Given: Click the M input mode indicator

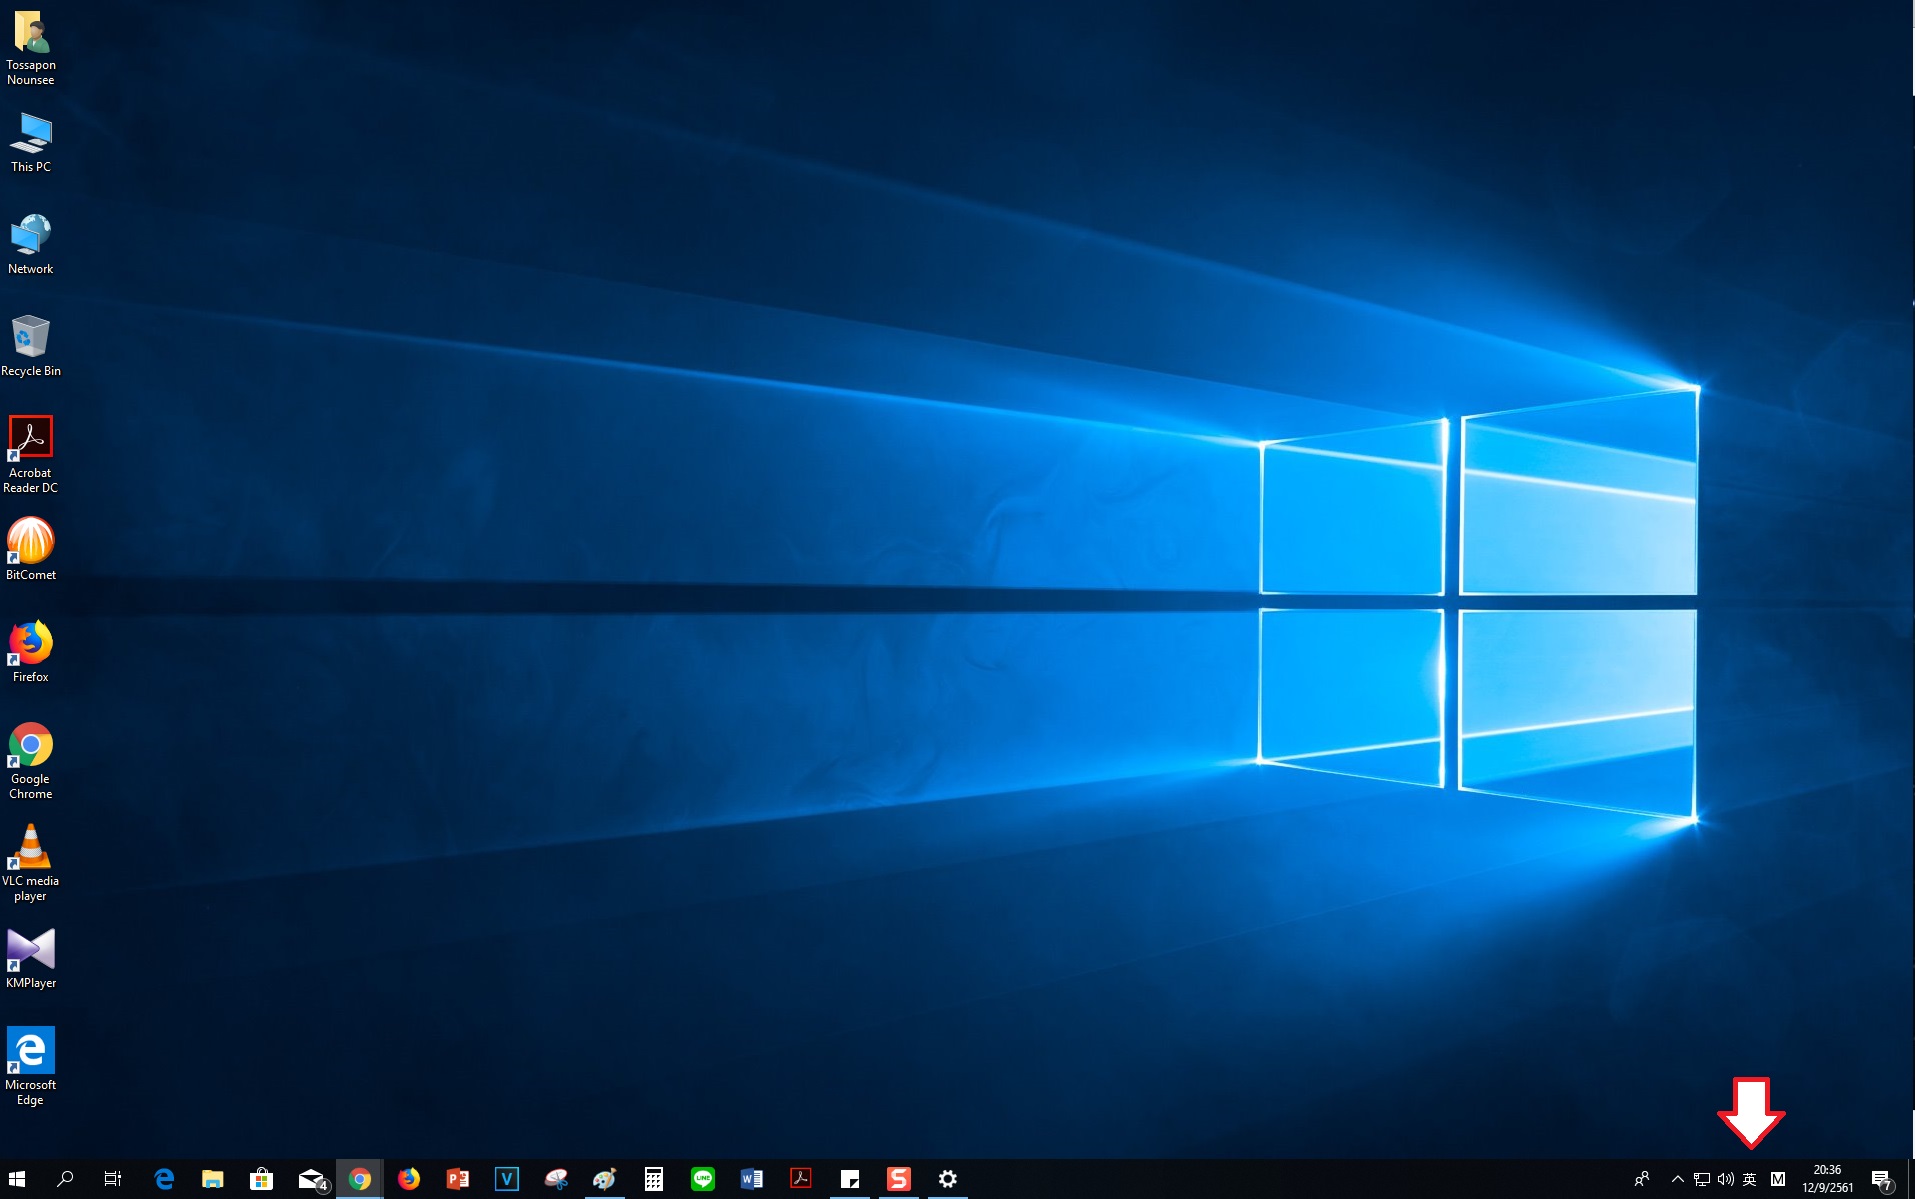Looking at the screenshot, I should pyautogui.click(x=1778, y=1179).
